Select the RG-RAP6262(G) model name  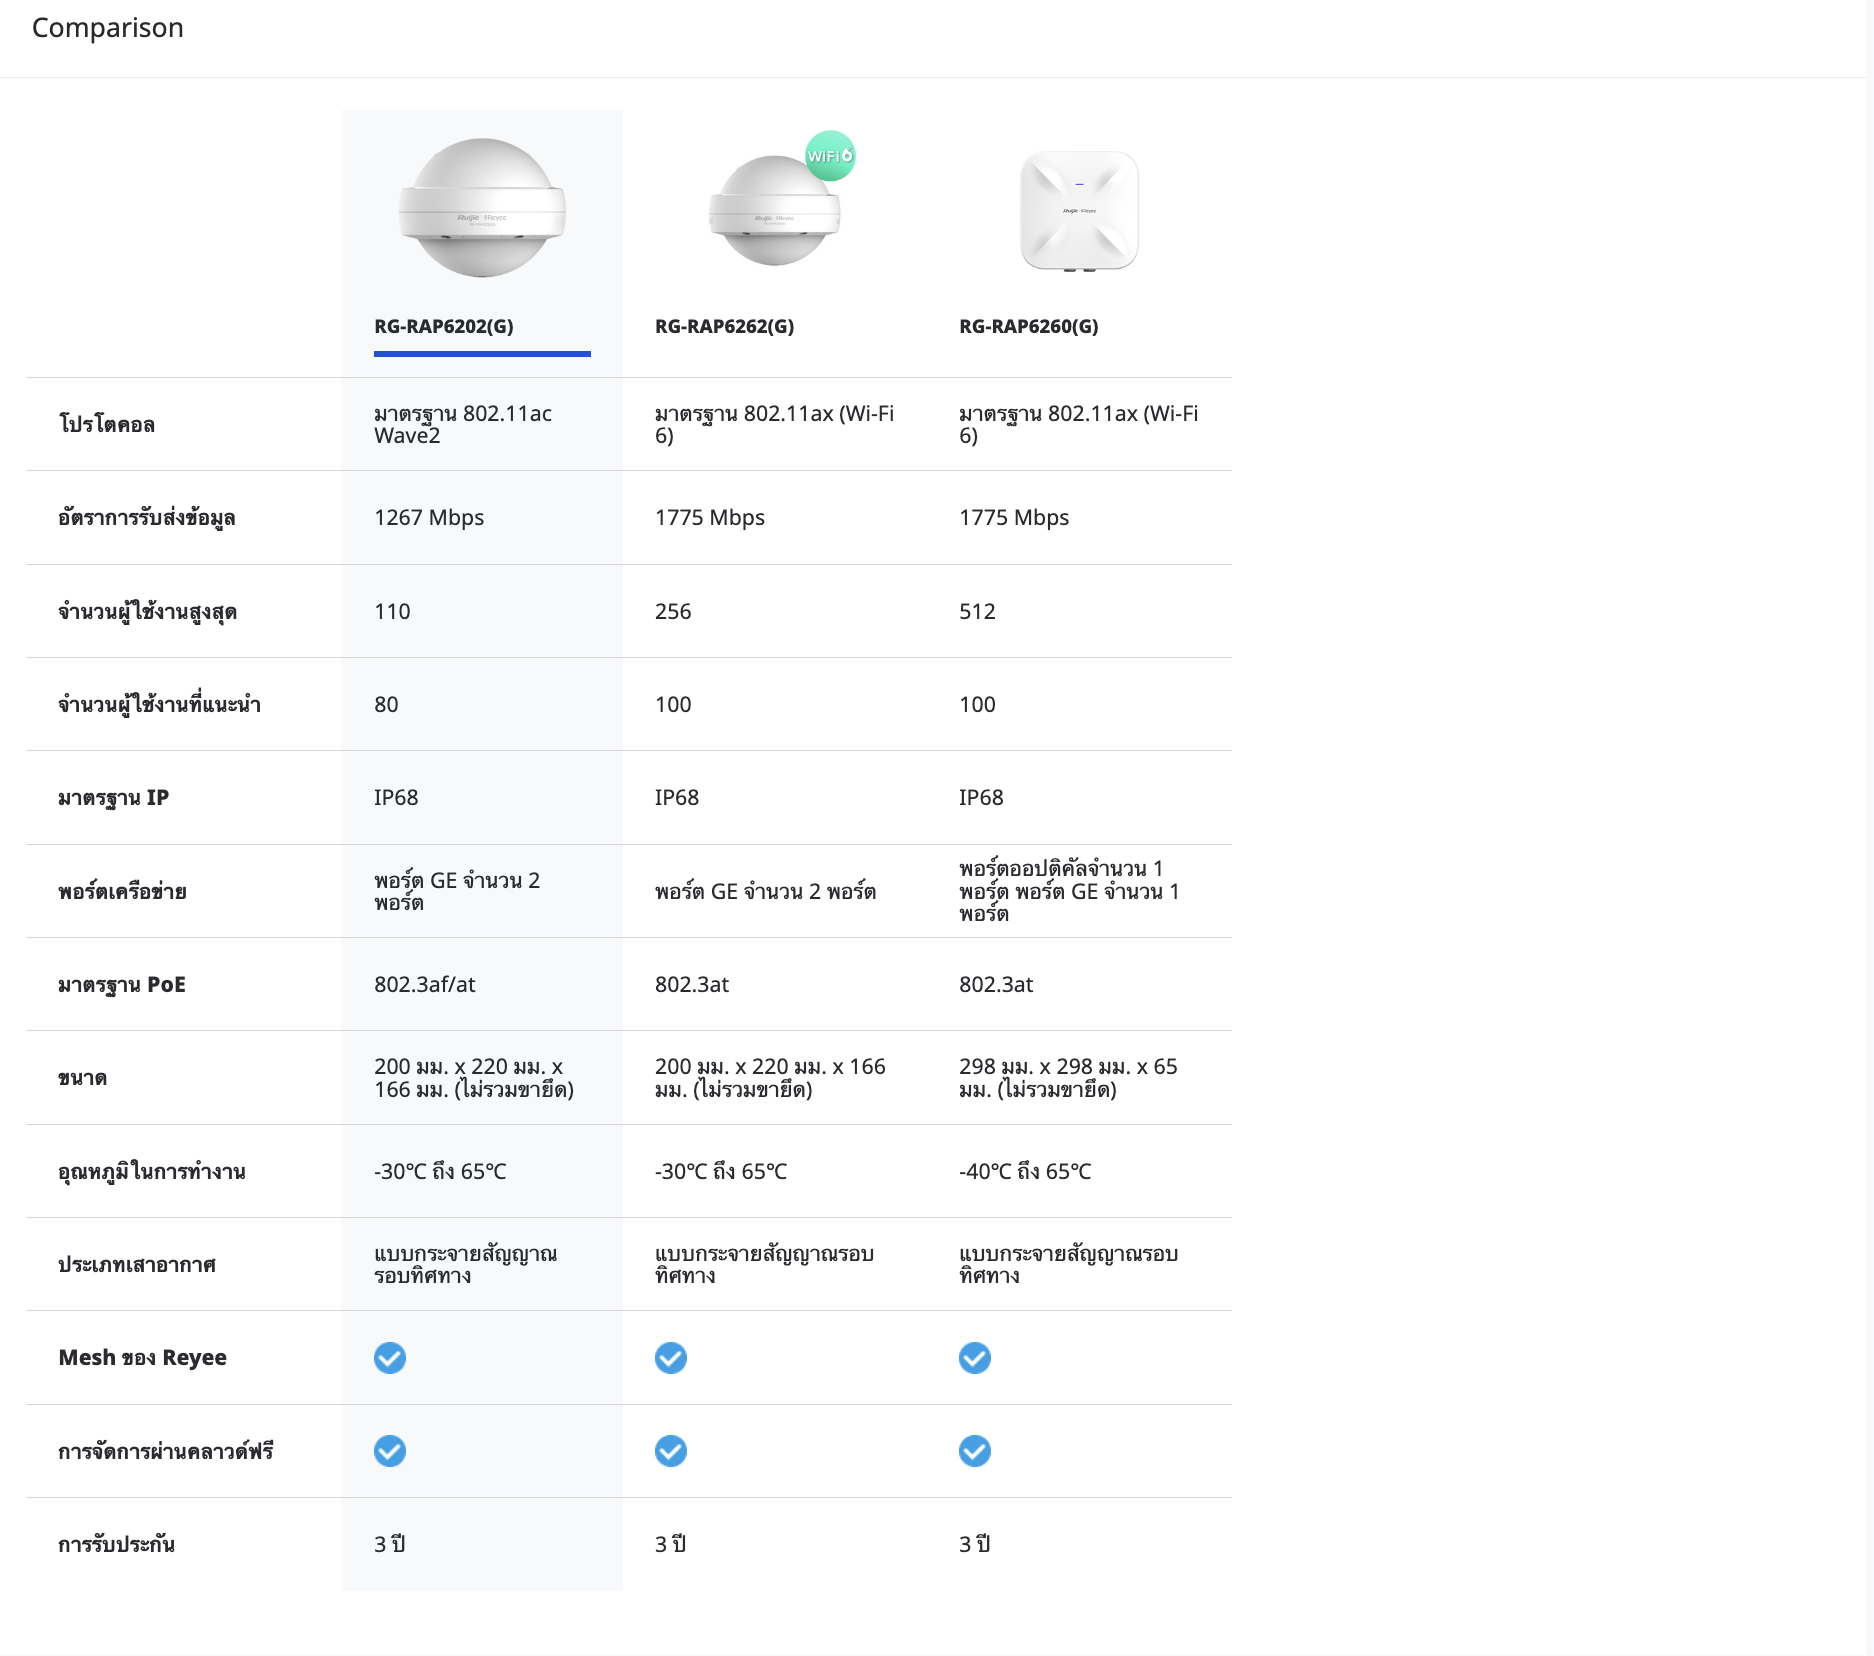[724, 326]
